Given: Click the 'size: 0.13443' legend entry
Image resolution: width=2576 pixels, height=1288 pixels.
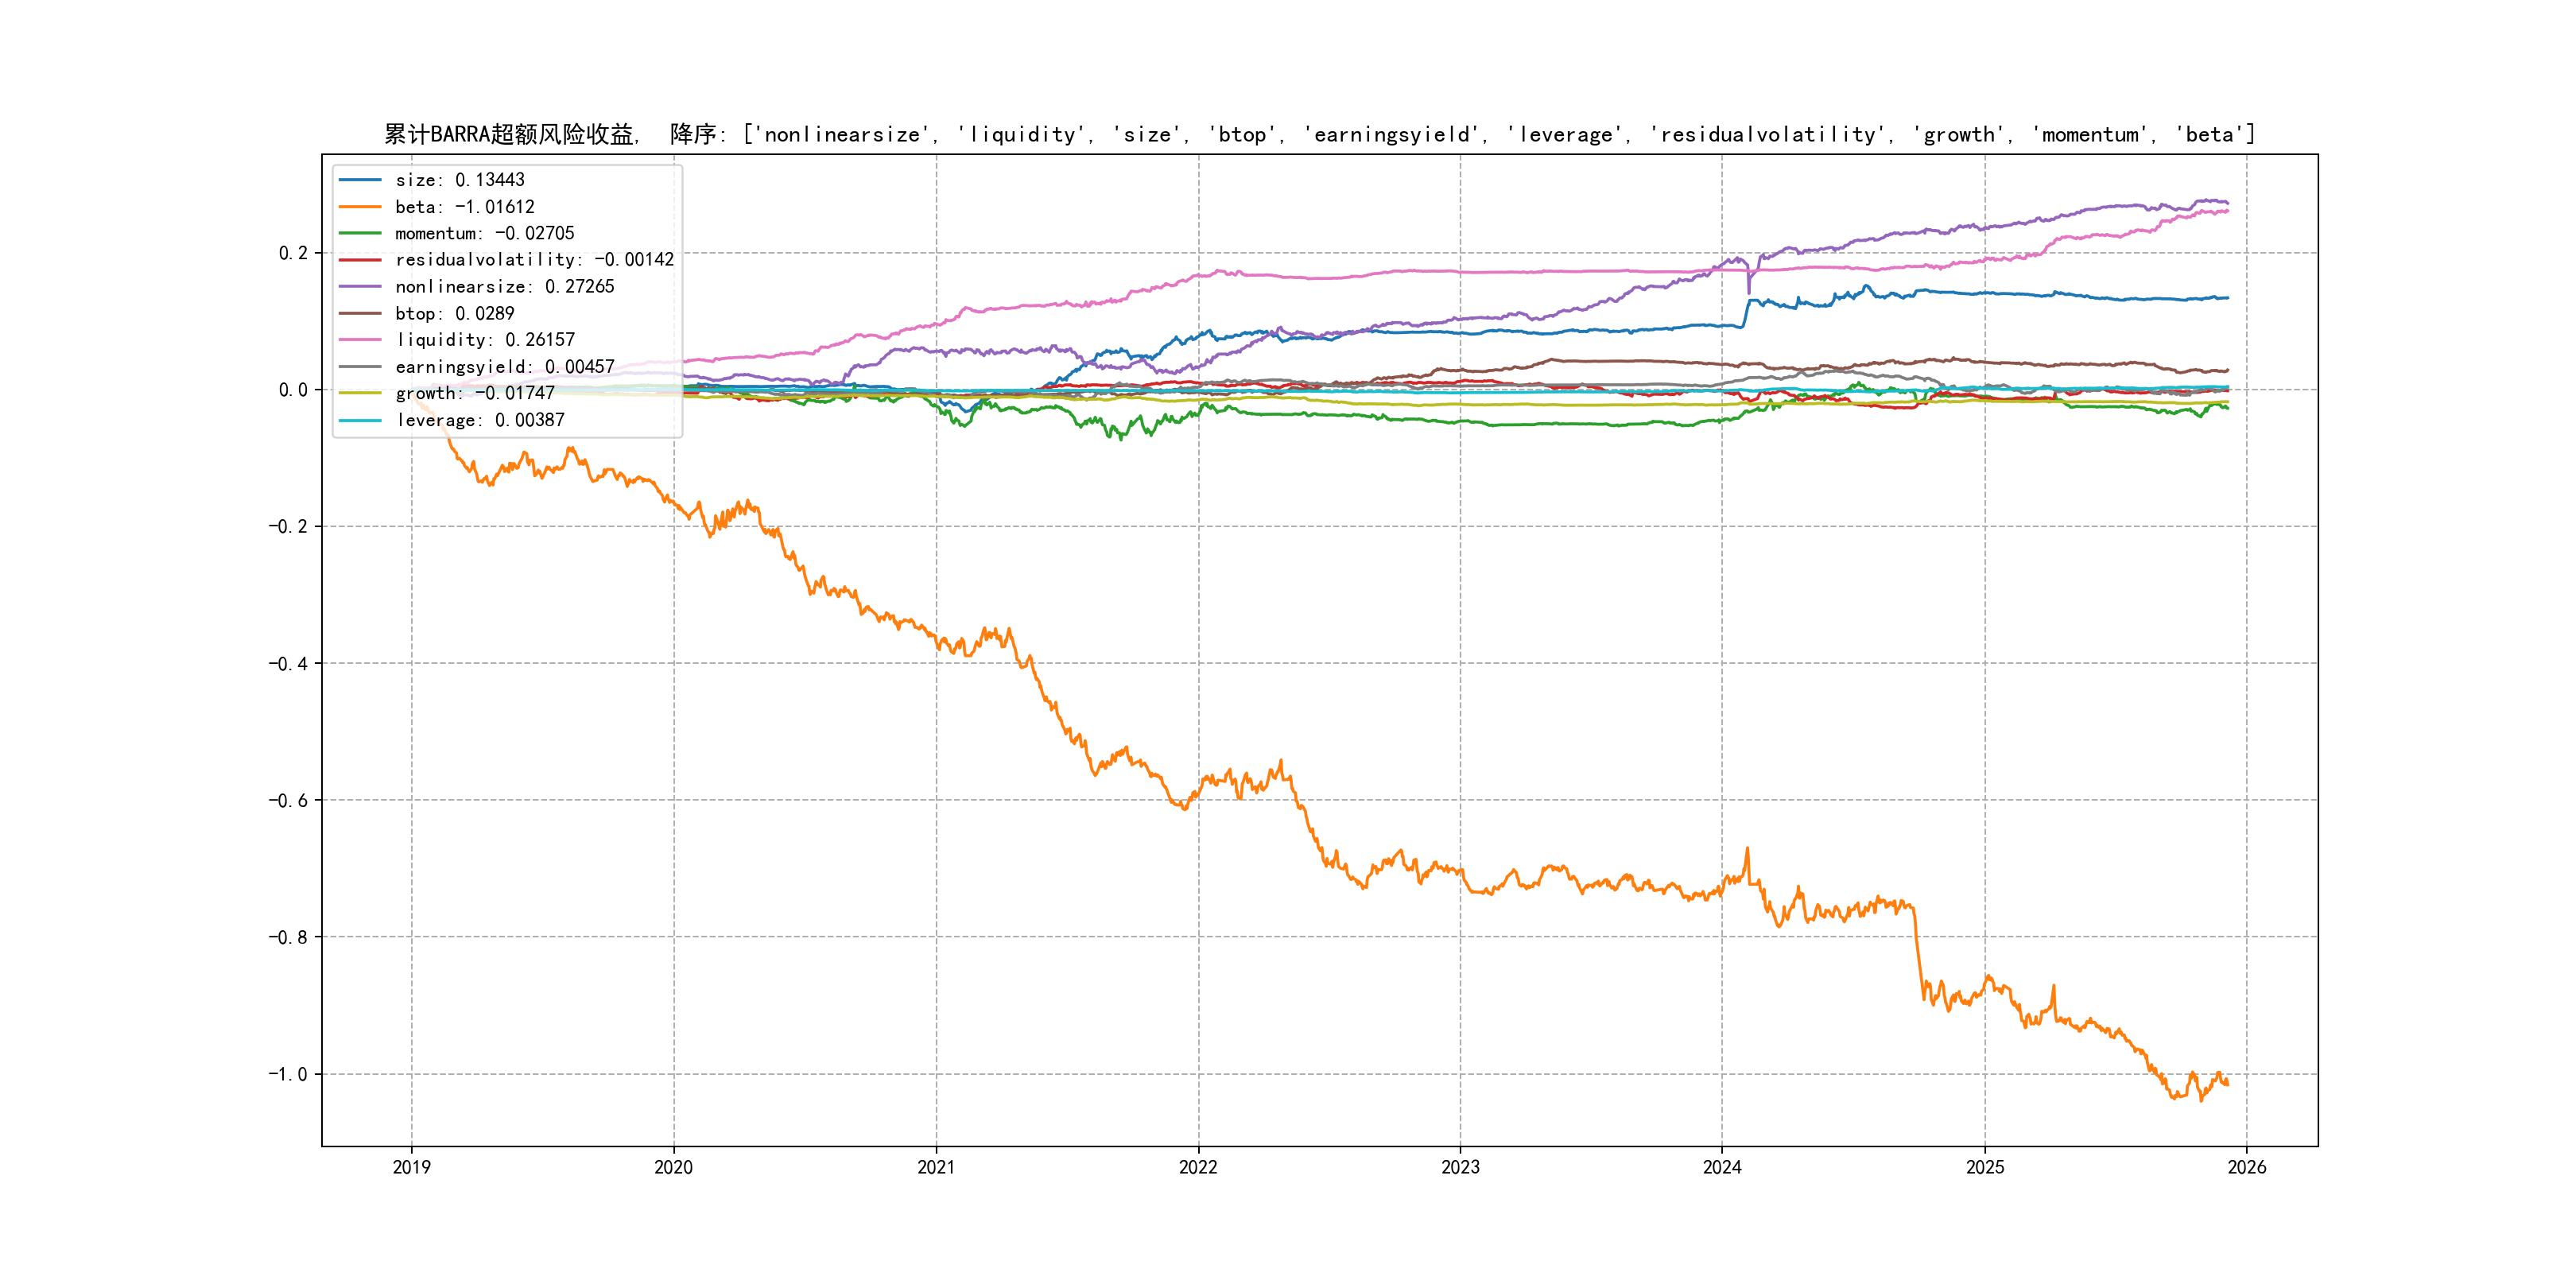Looking at the screenshot, I should point(459,180).
